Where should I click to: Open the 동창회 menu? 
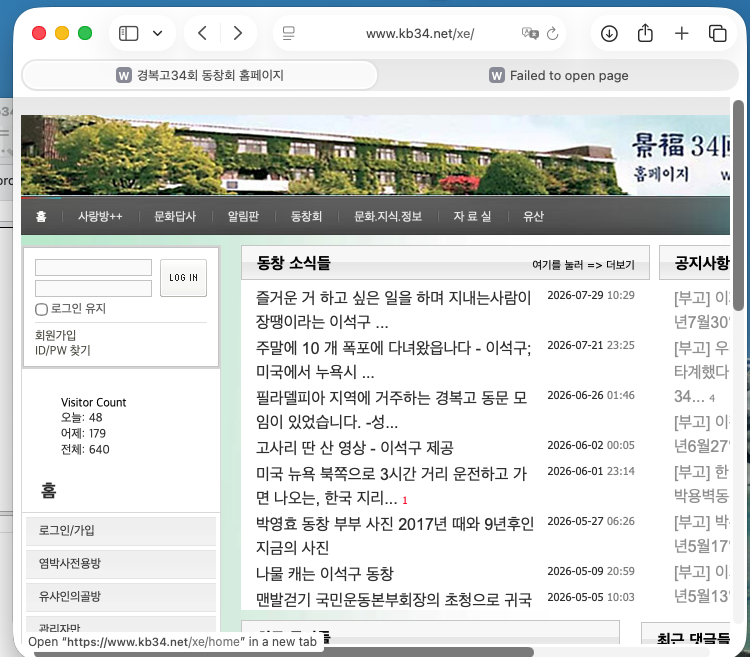pyautogui.click(x=306, y=216)
